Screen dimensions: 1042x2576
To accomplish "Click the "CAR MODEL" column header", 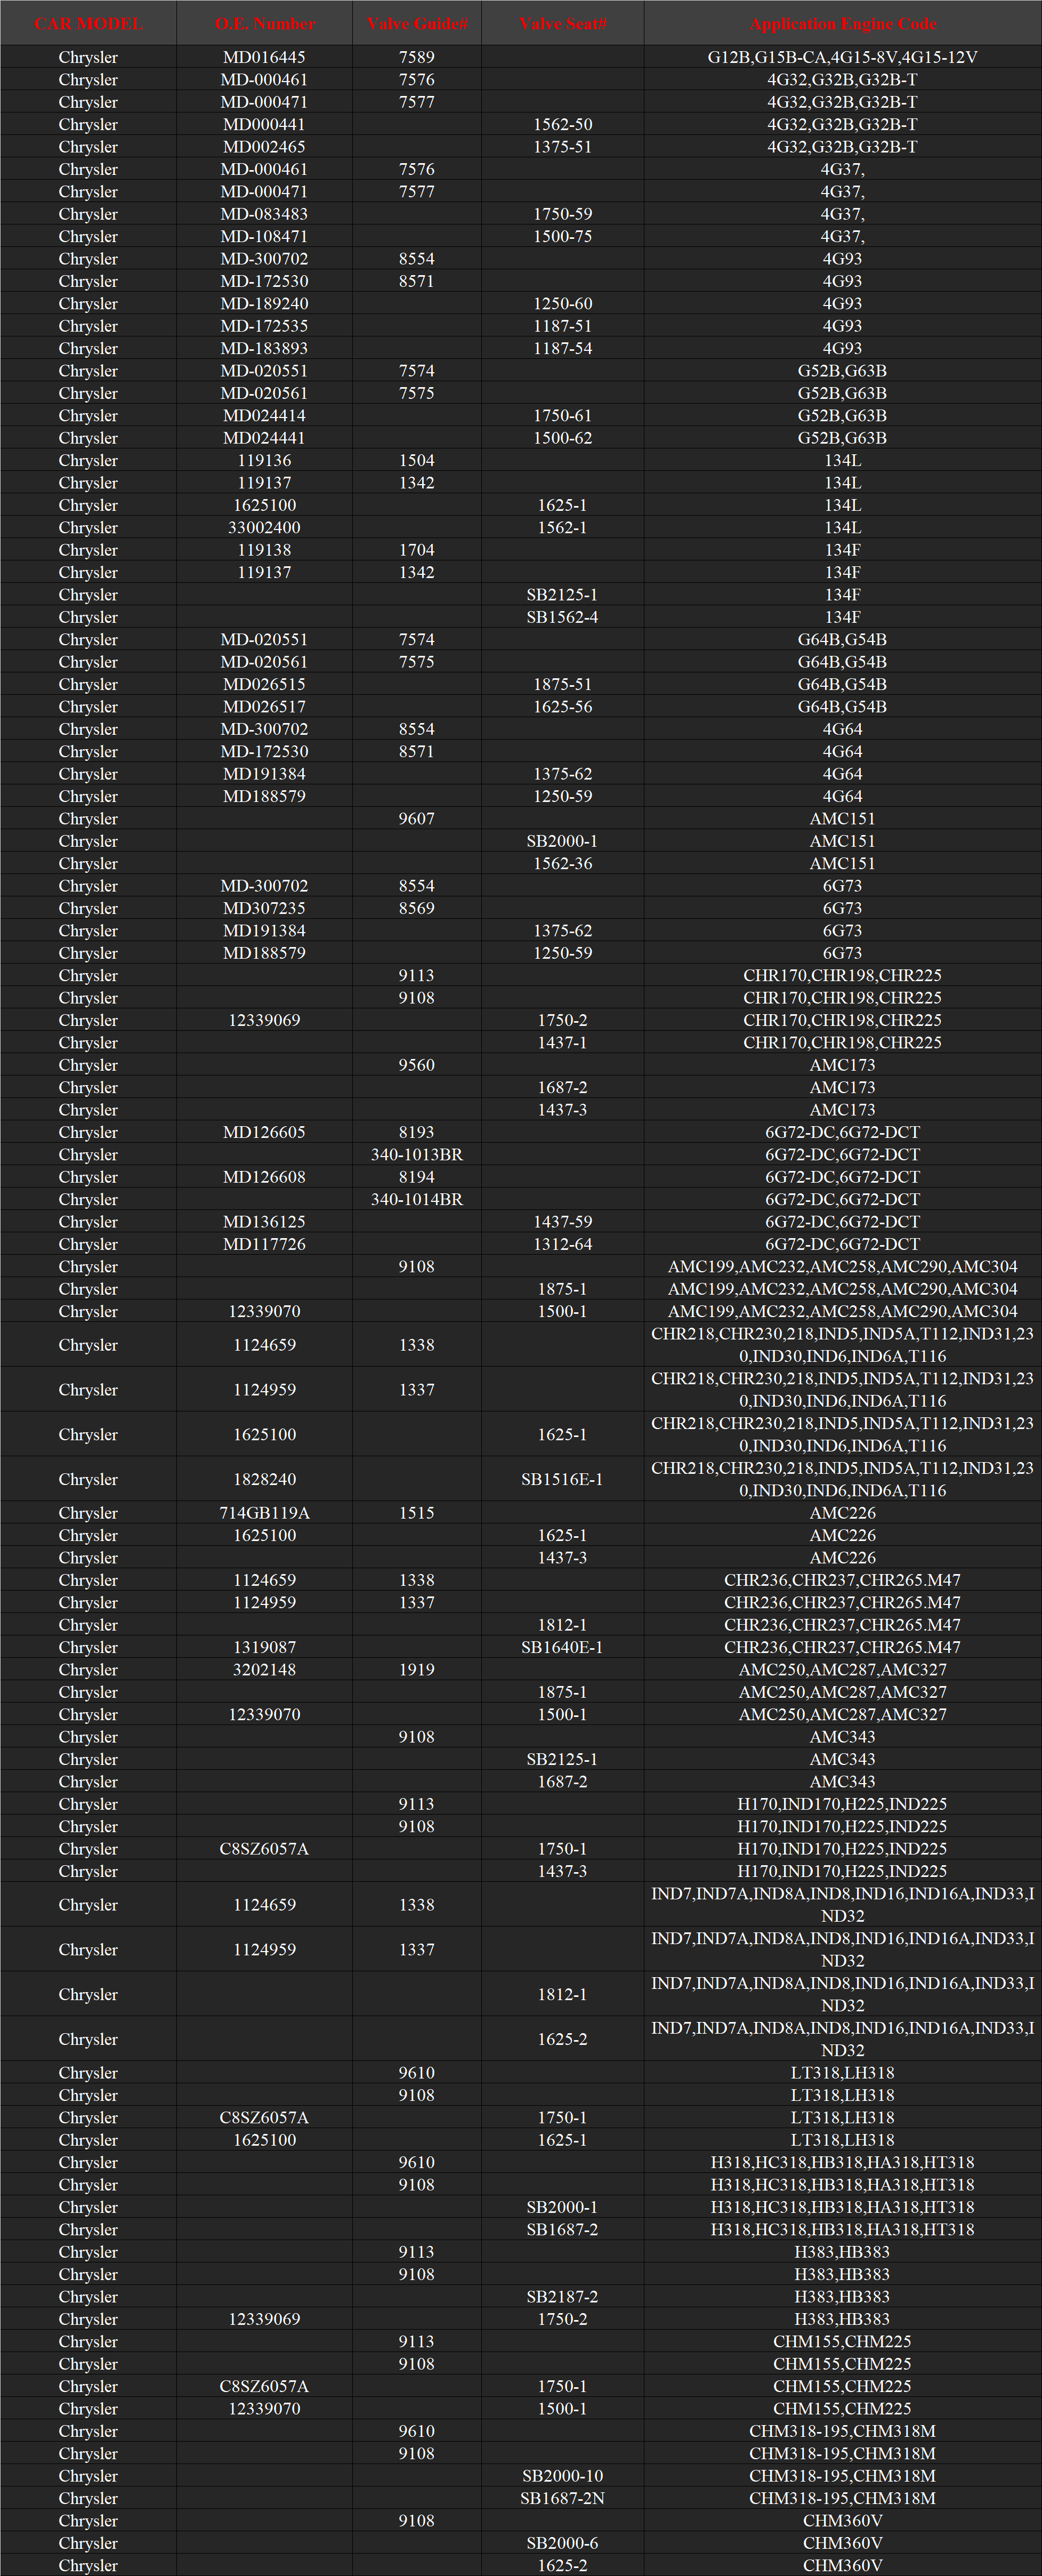I will click(x=88, y=24).
